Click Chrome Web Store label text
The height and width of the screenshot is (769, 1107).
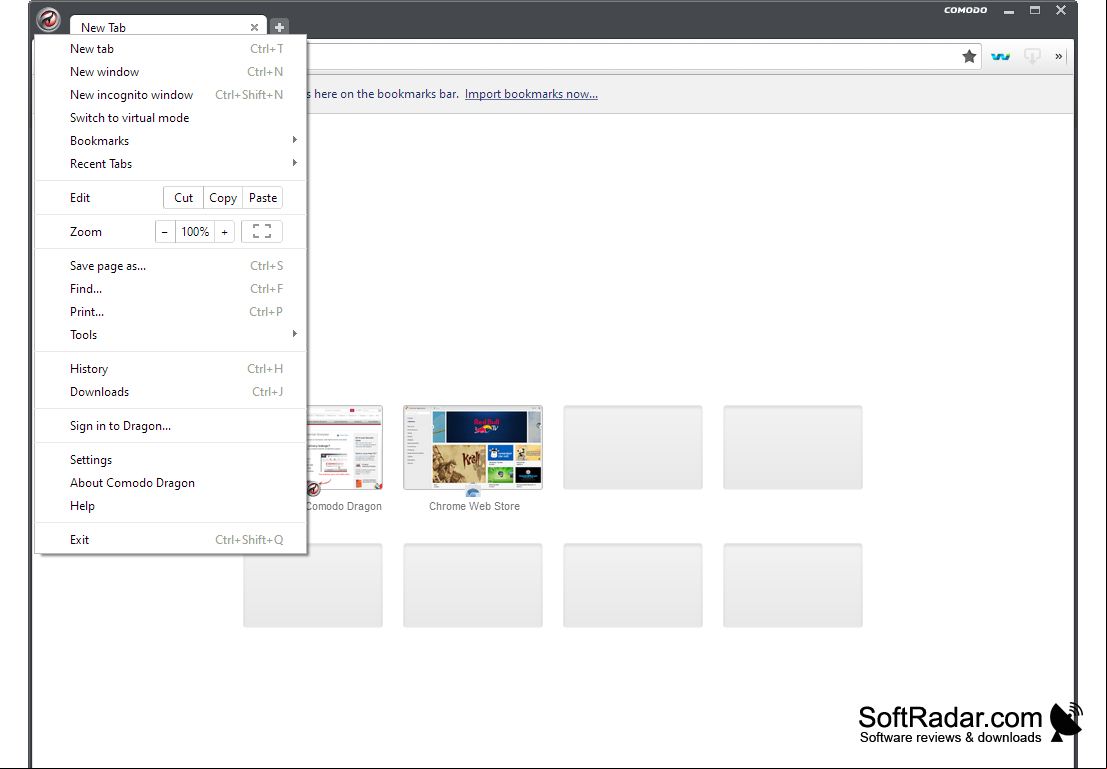(474, 506)
